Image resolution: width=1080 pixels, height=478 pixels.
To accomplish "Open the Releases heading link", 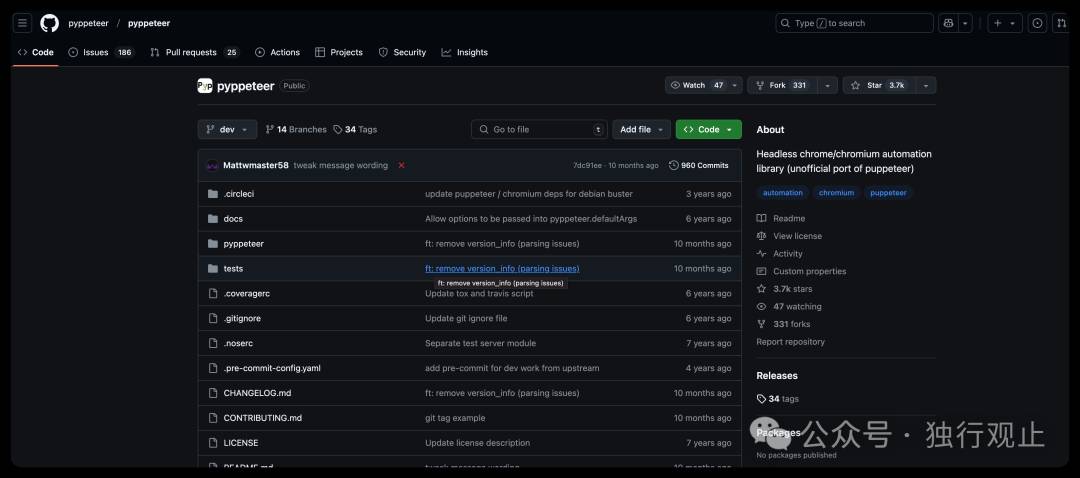I will 777,375.
